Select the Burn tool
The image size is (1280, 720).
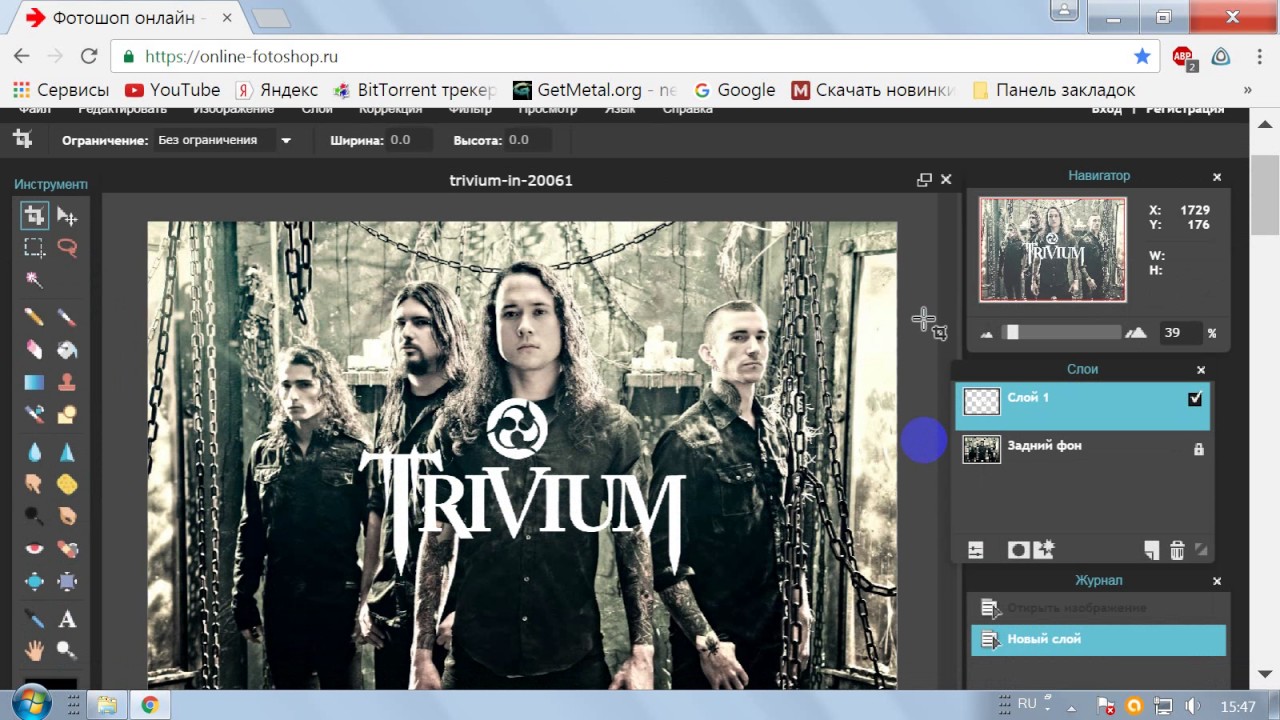point(67,516)
